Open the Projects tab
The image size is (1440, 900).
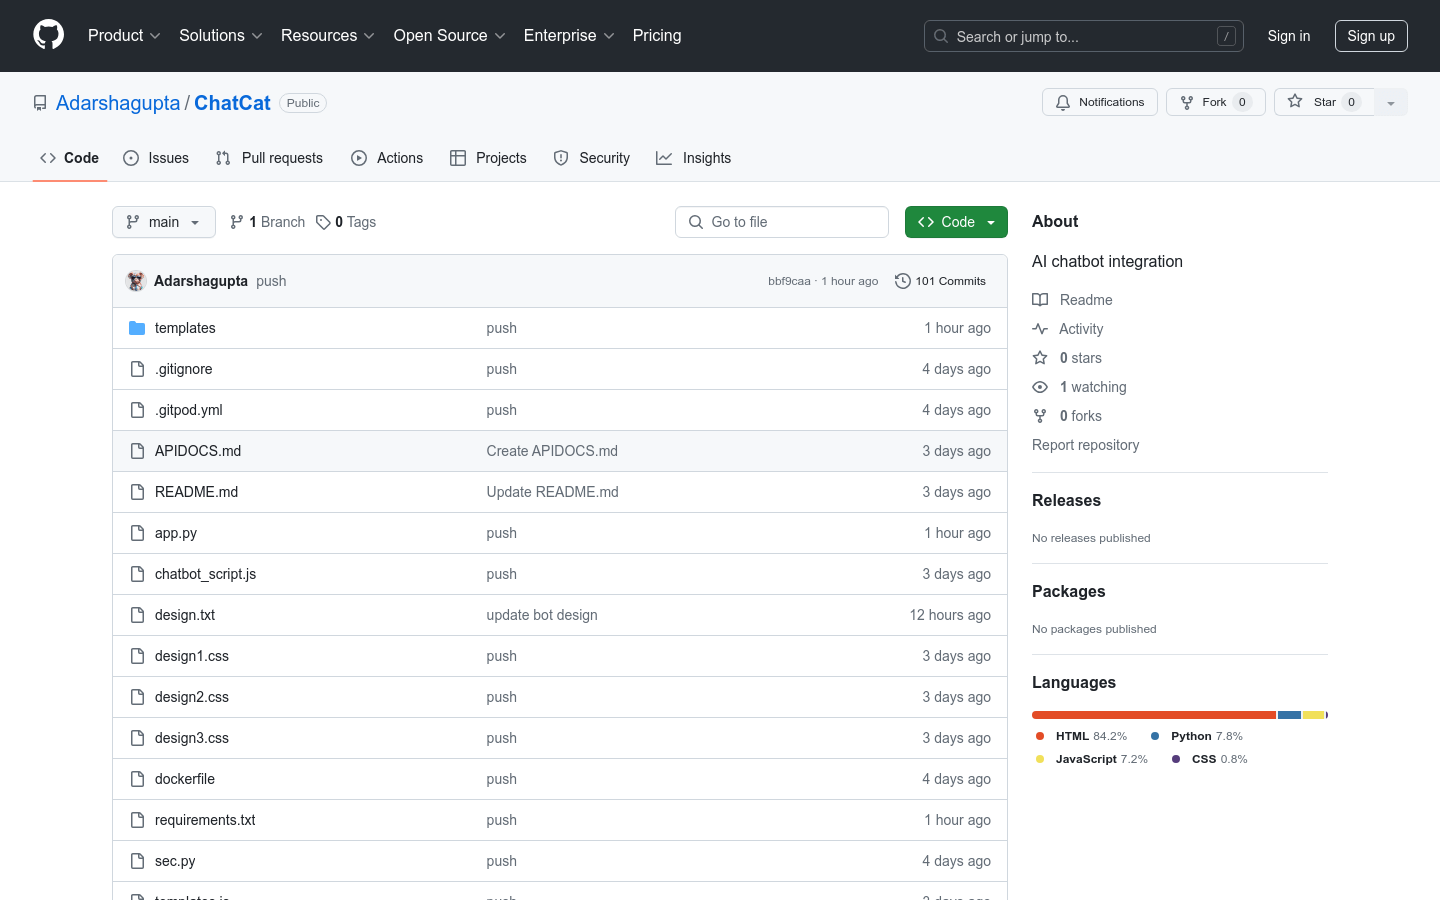(x=488, y=158)
